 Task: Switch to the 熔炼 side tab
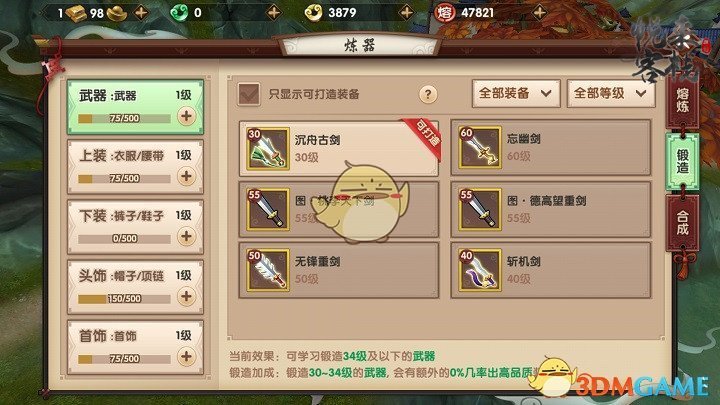682,101
